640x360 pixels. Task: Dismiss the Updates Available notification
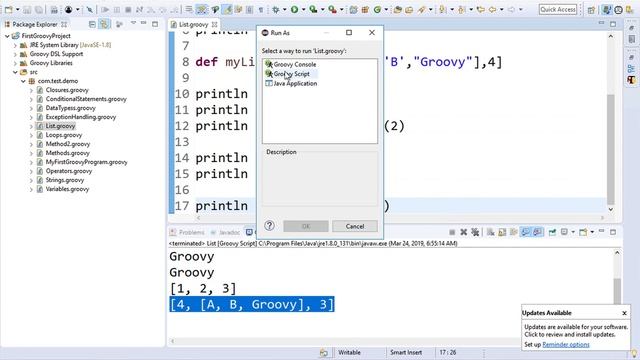pos(624,313)
